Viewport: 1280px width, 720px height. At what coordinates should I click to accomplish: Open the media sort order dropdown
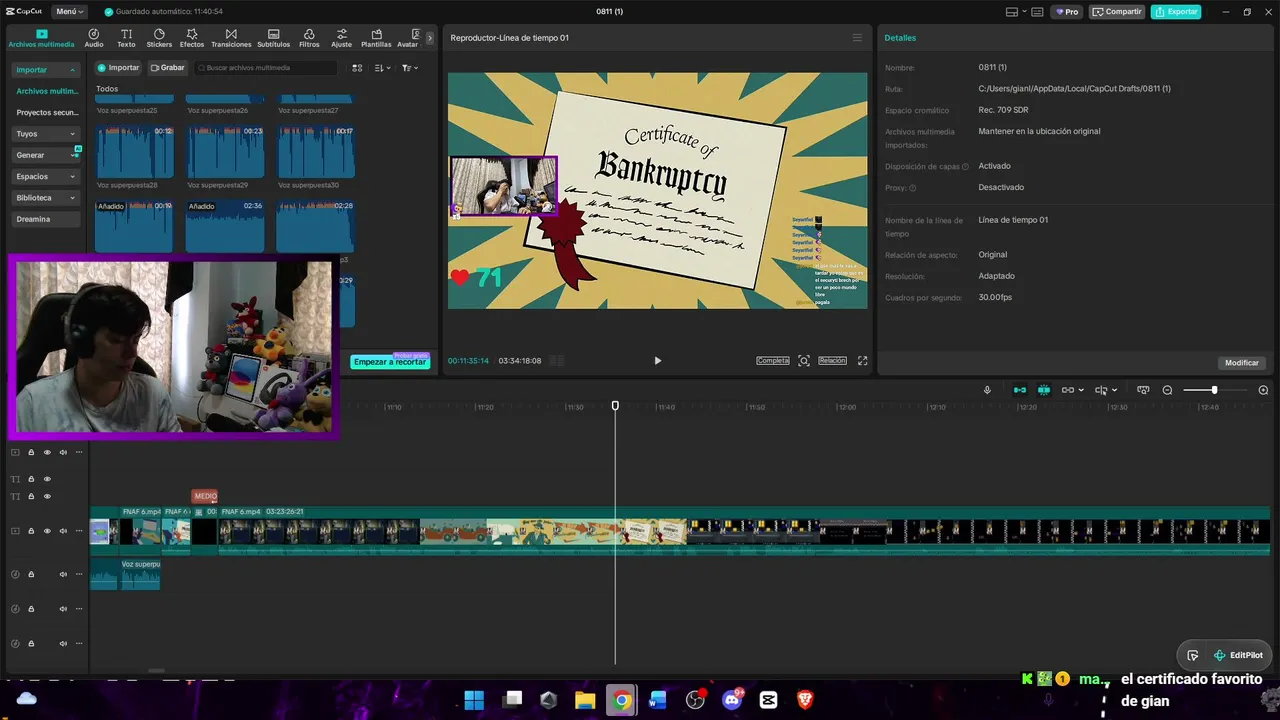tap(382, 68)
